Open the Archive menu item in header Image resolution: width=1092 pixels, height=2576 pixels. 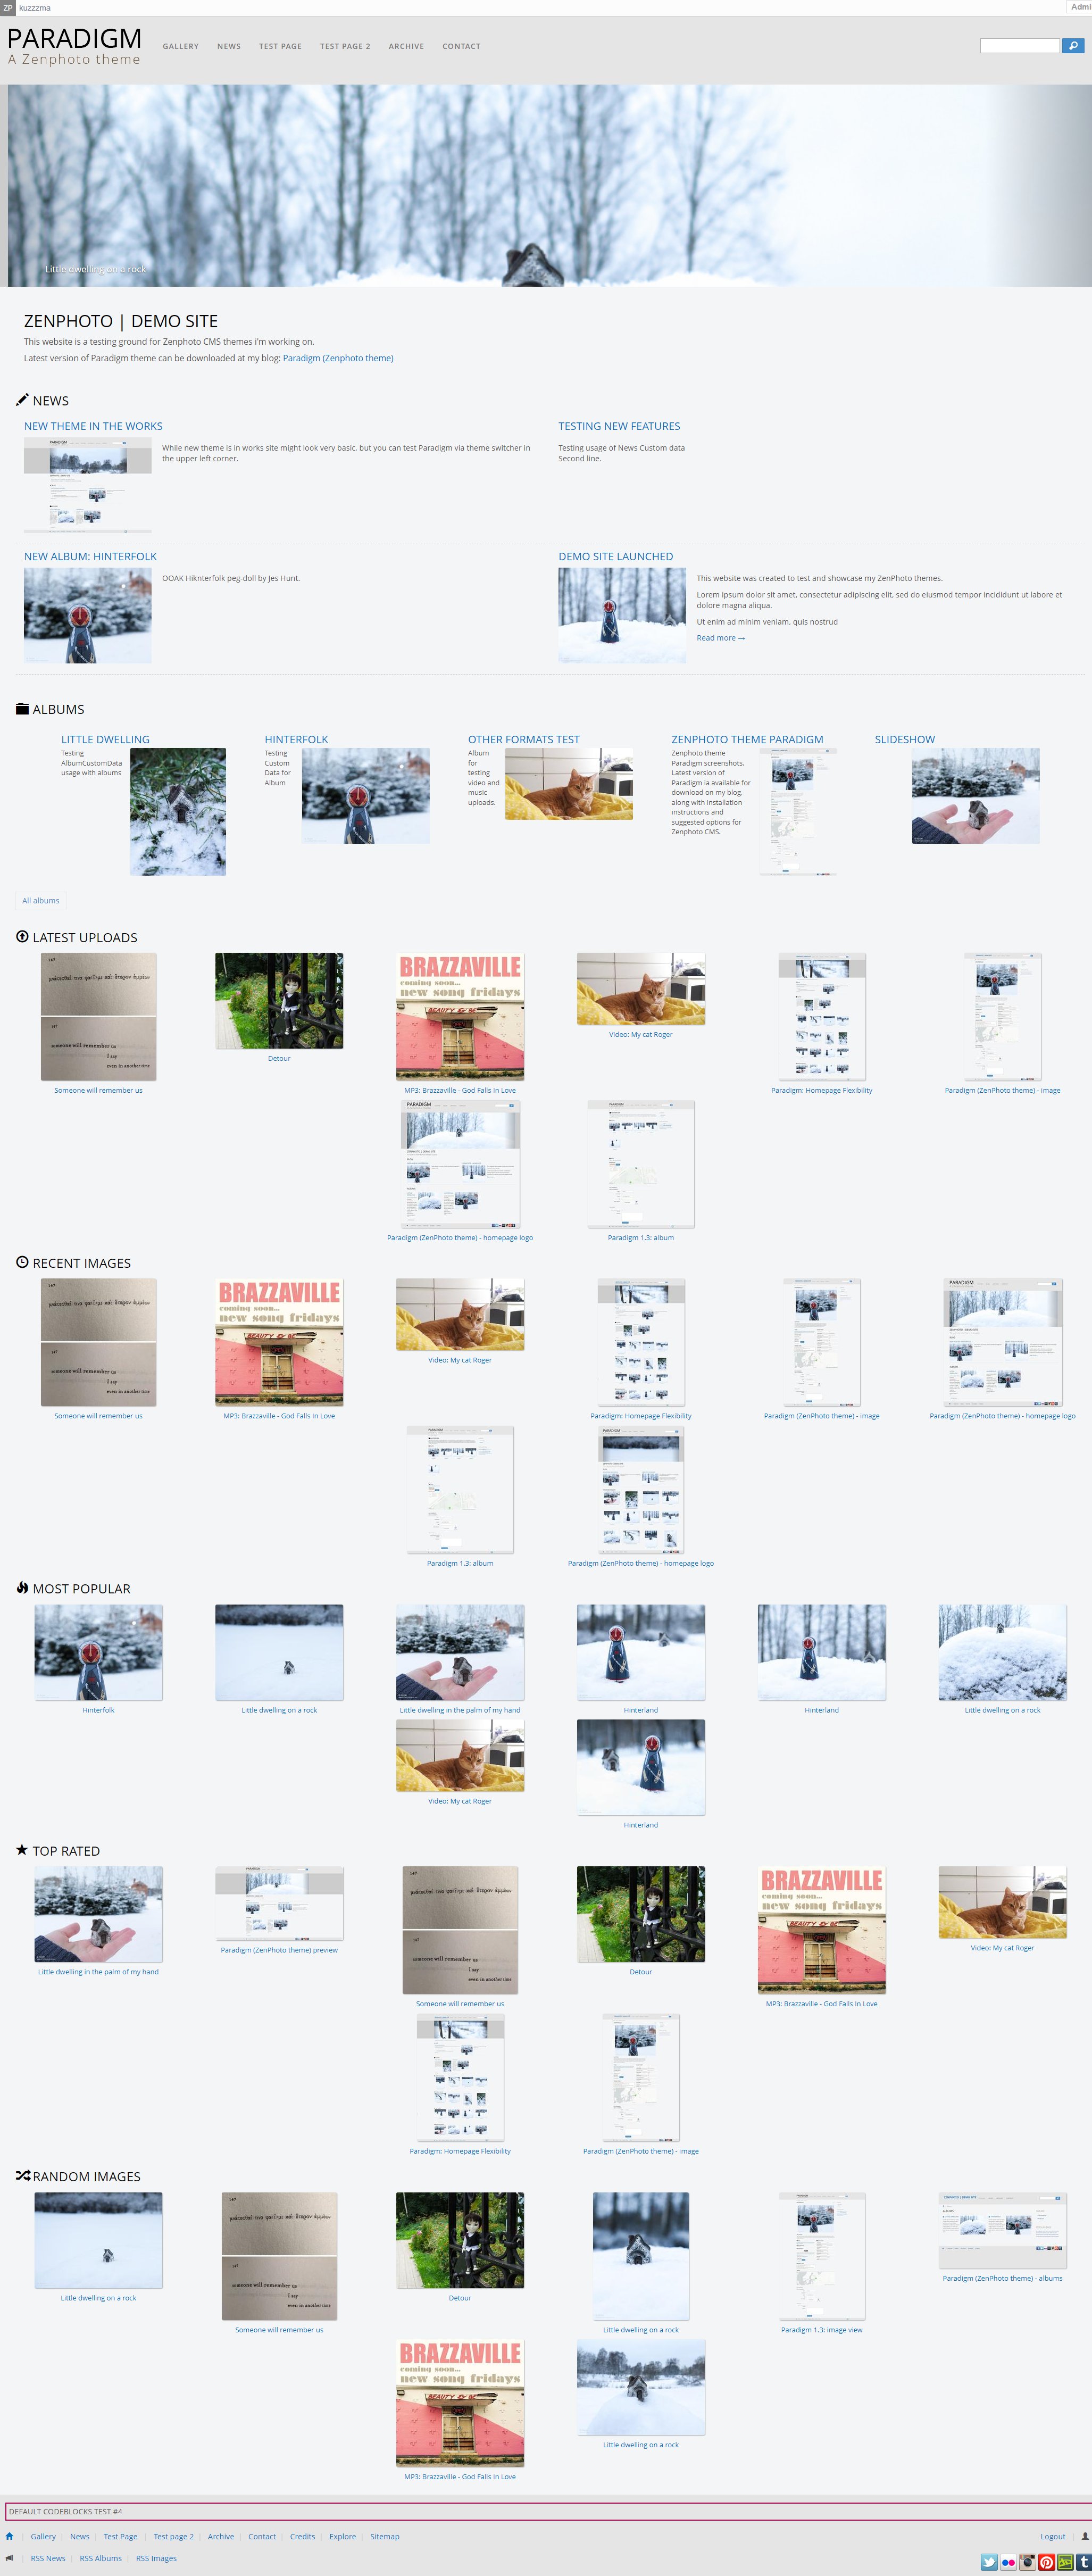click(x=406, y=46)
